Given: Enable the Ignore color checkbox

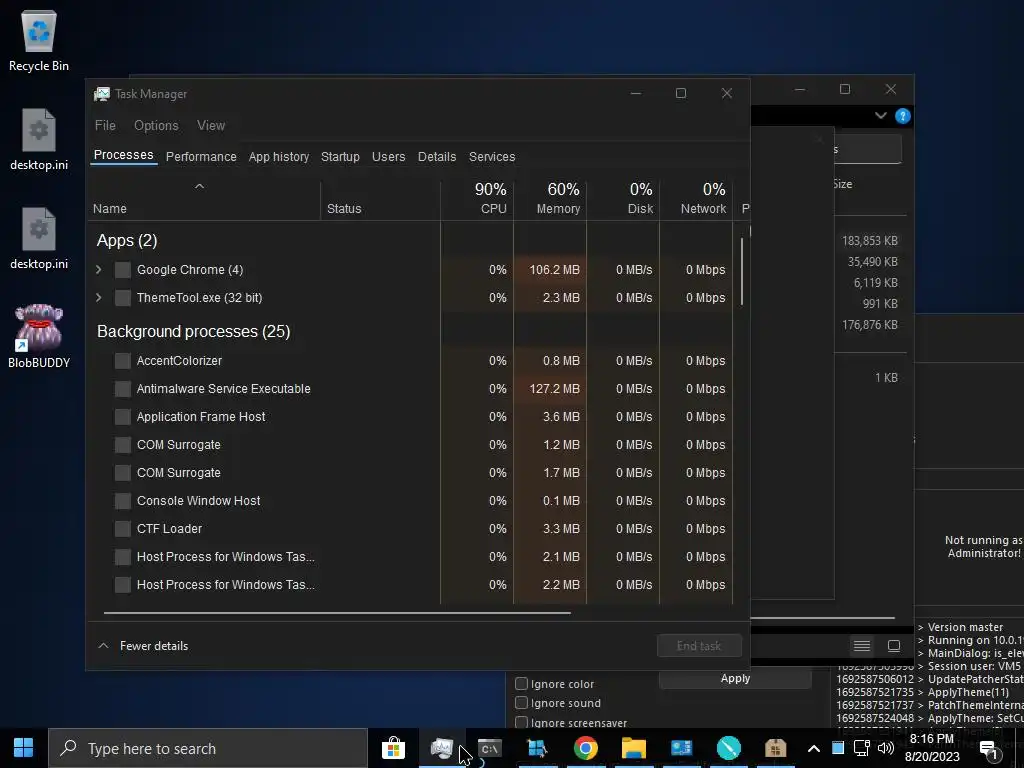Looking at the screenshot, I should (521, 684).
